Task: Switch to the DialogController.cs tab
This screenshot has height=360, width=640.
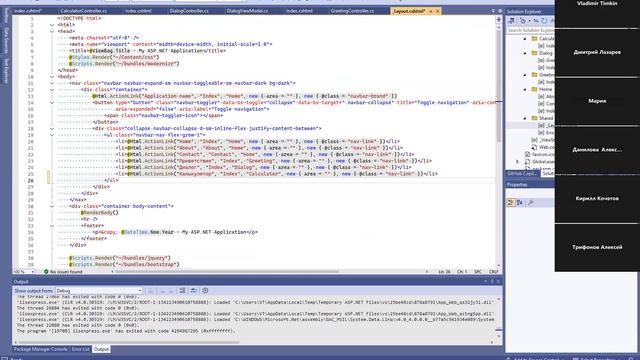Action: tap(189, 11)
